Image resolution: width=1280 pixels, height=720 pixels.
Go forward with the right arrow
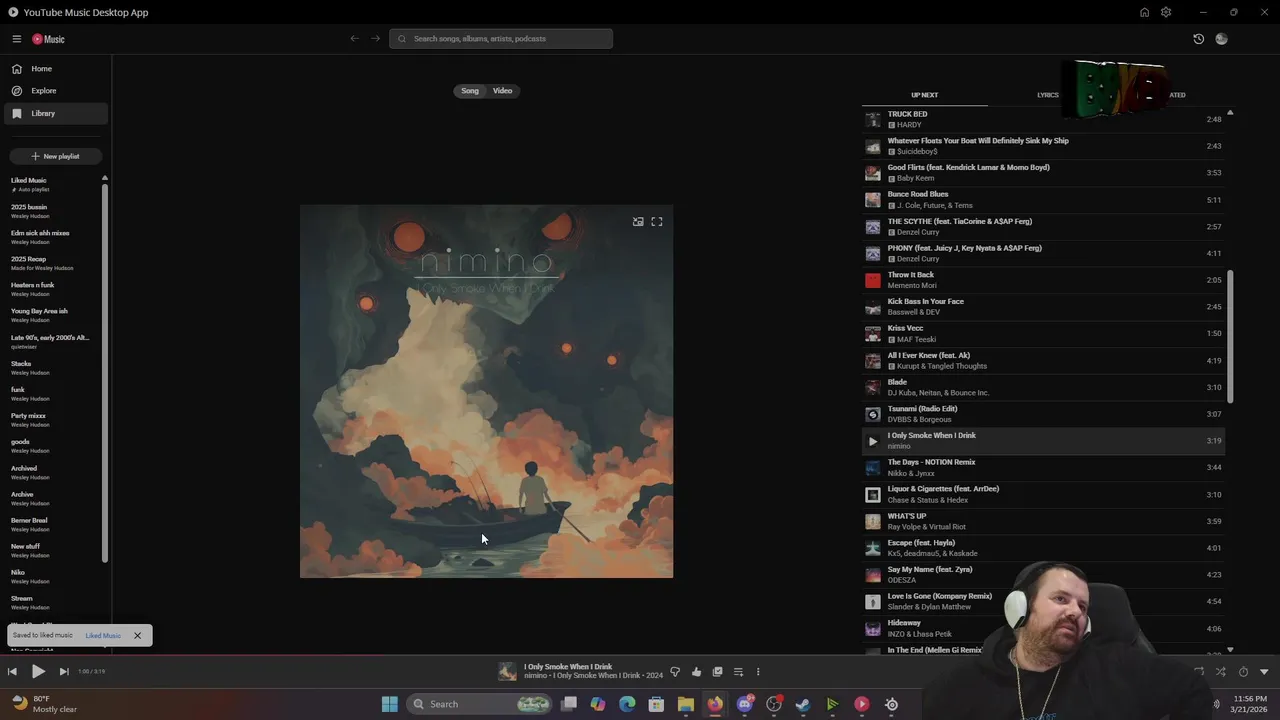click(375, 39)
